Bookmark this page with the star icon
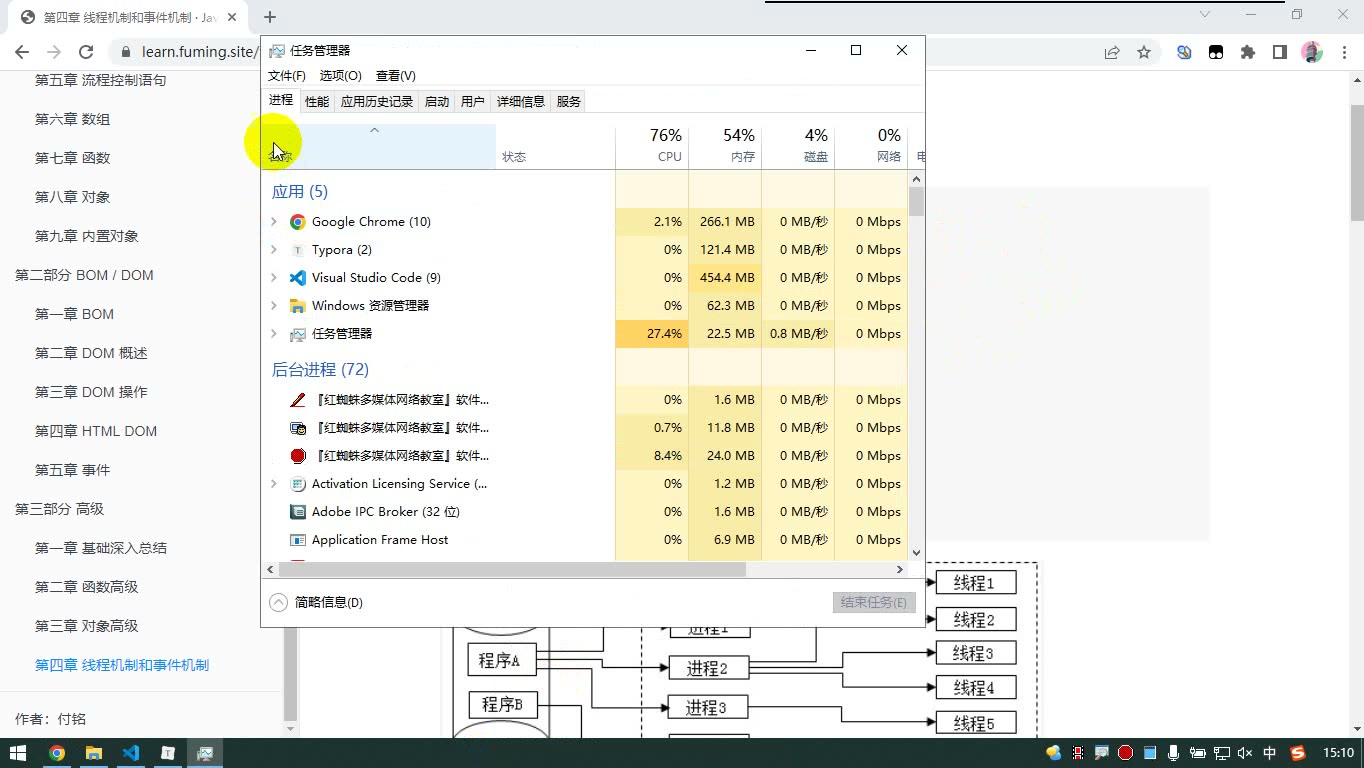This screenshot has width=1364, height=768. pyautogui.click(x=1144, y=53)
